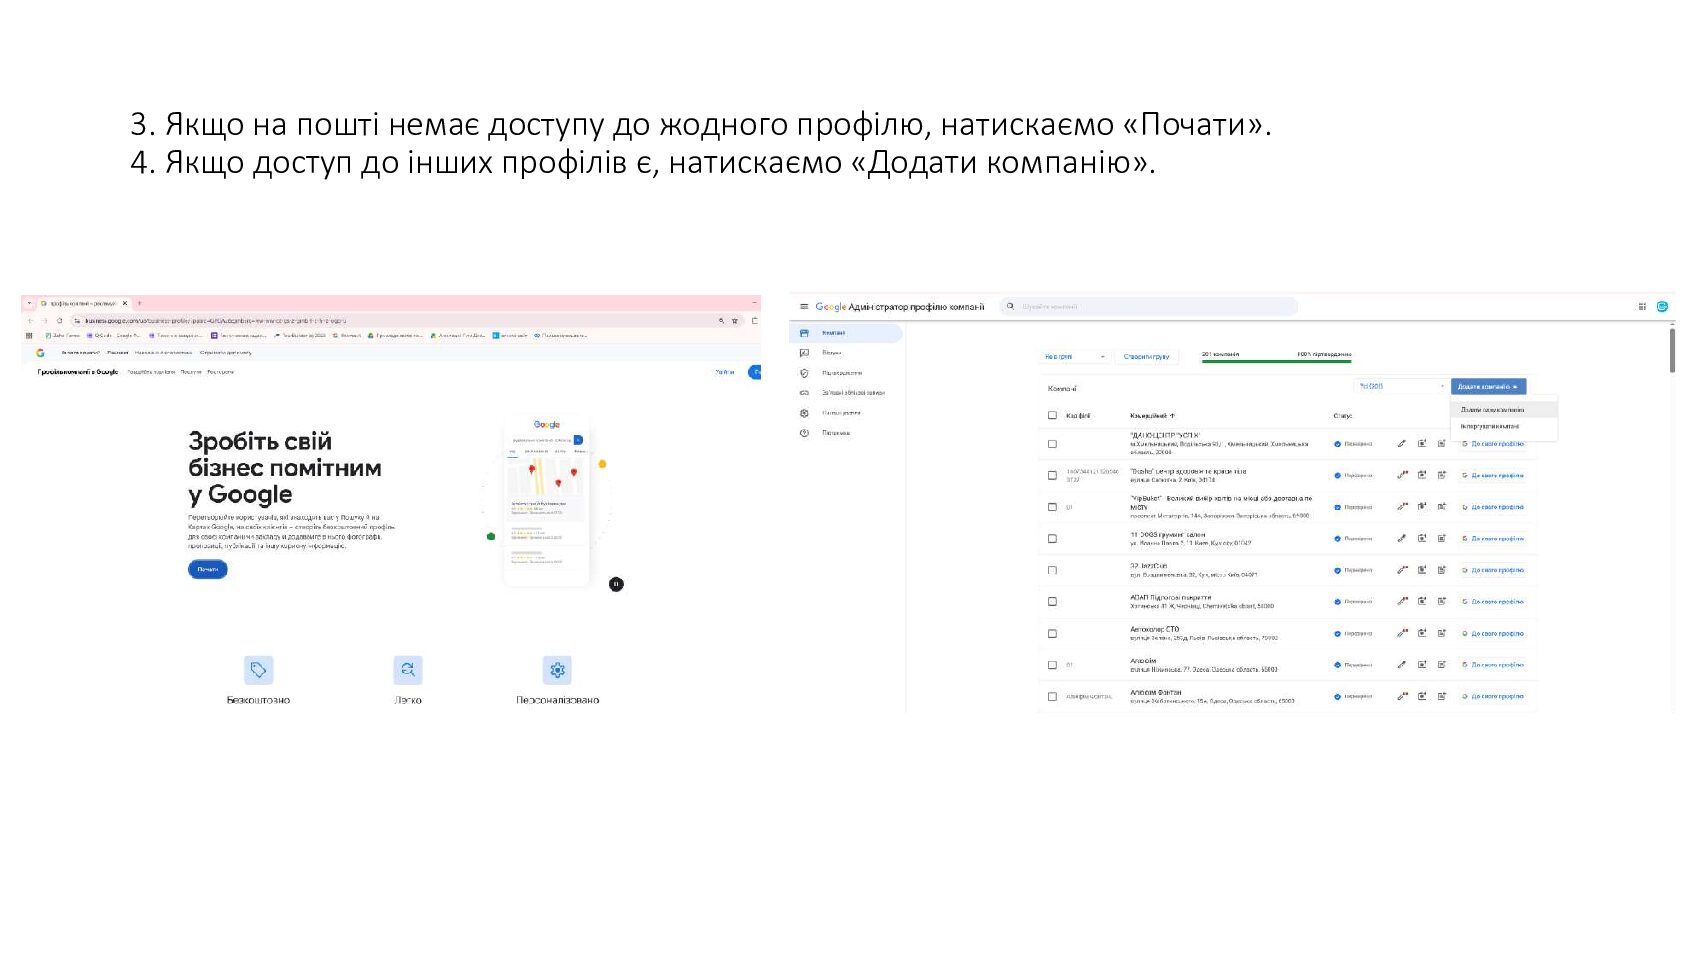
Task: Open the Google apps grid icon
Action: coord(1642,307)
